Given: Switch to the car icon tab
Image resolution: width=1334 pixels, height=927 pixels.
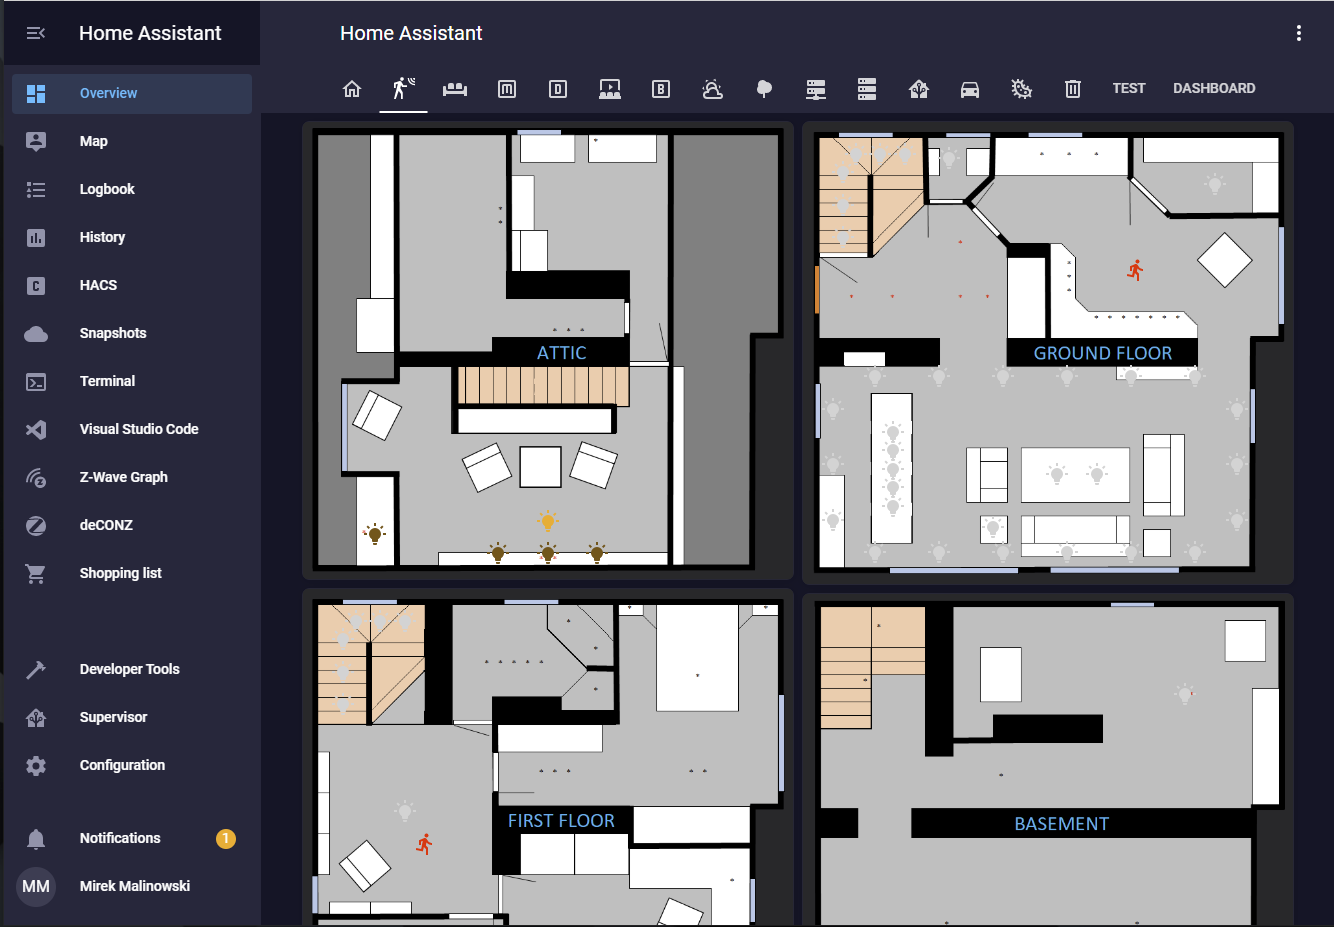Looking at the screenshot, I should pos(970,89).
